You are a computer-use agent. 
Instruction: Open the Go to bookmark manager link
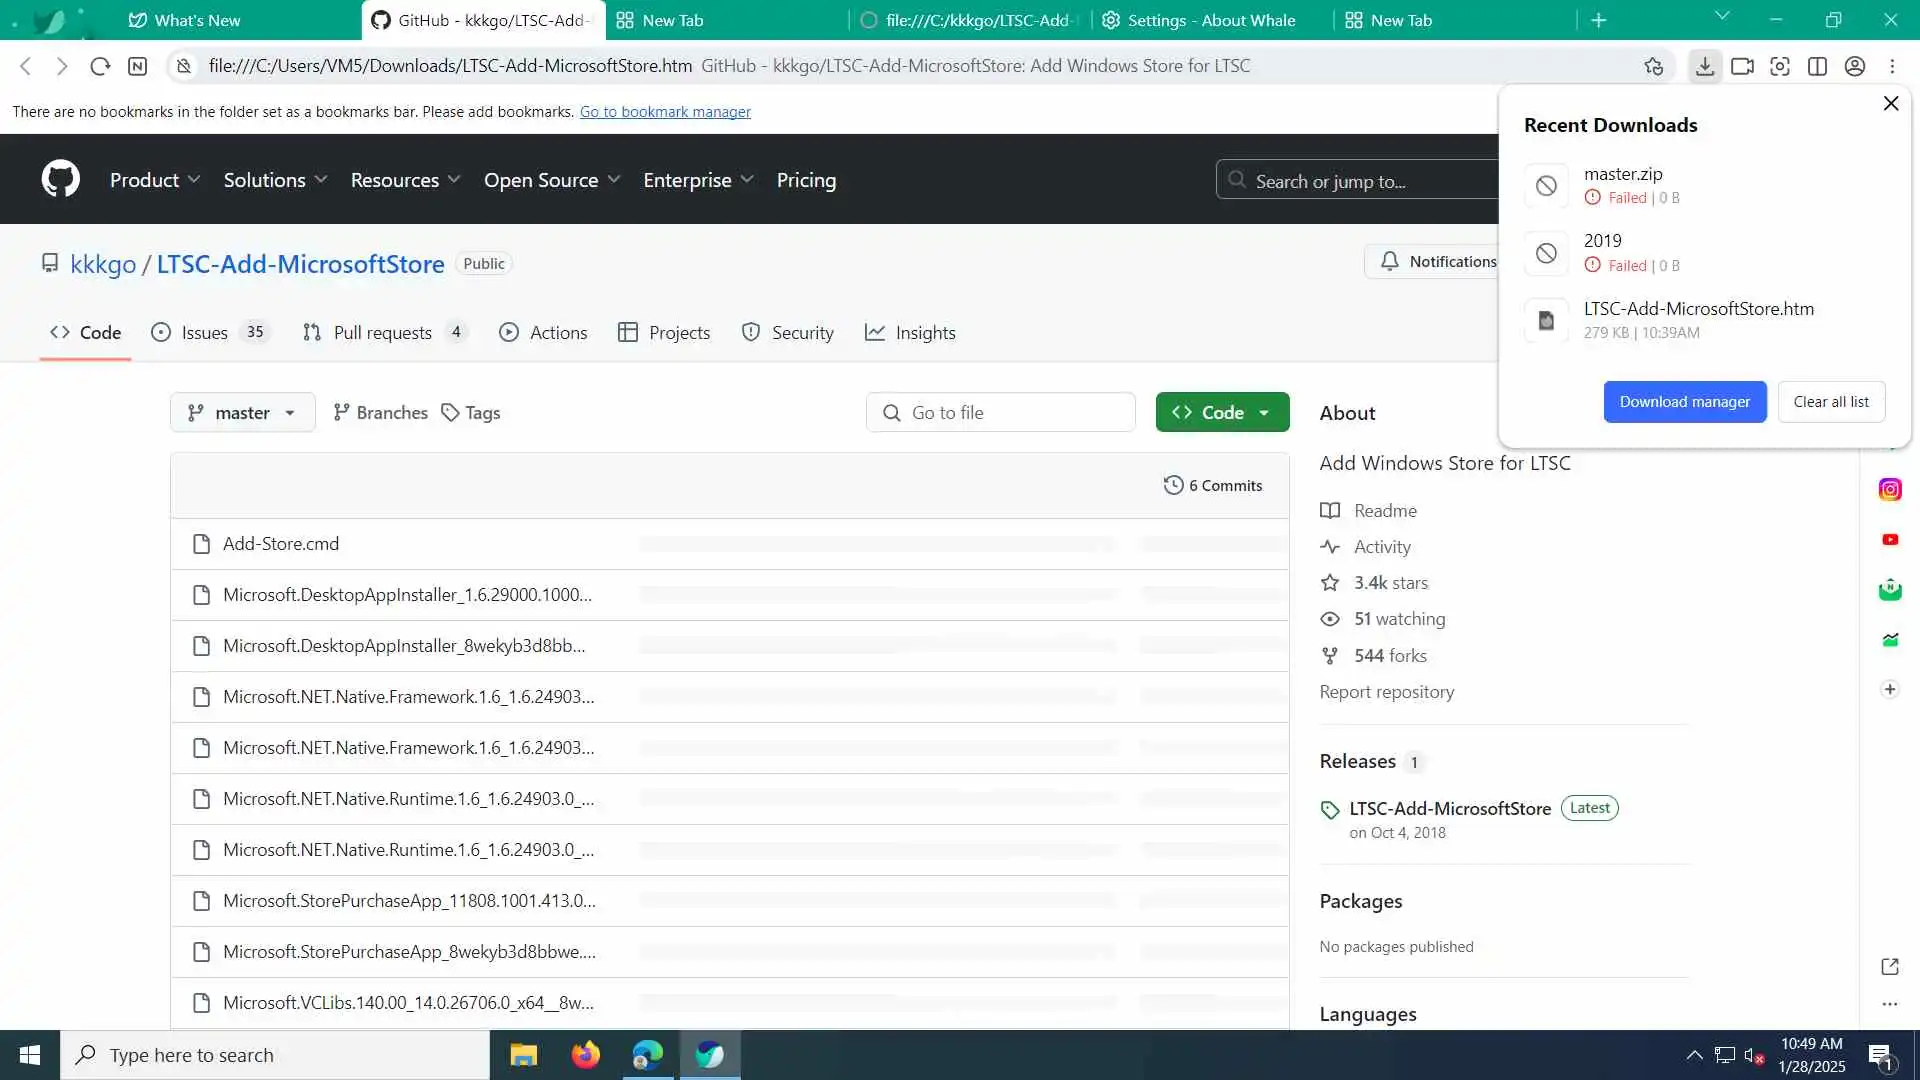point(665,111)
